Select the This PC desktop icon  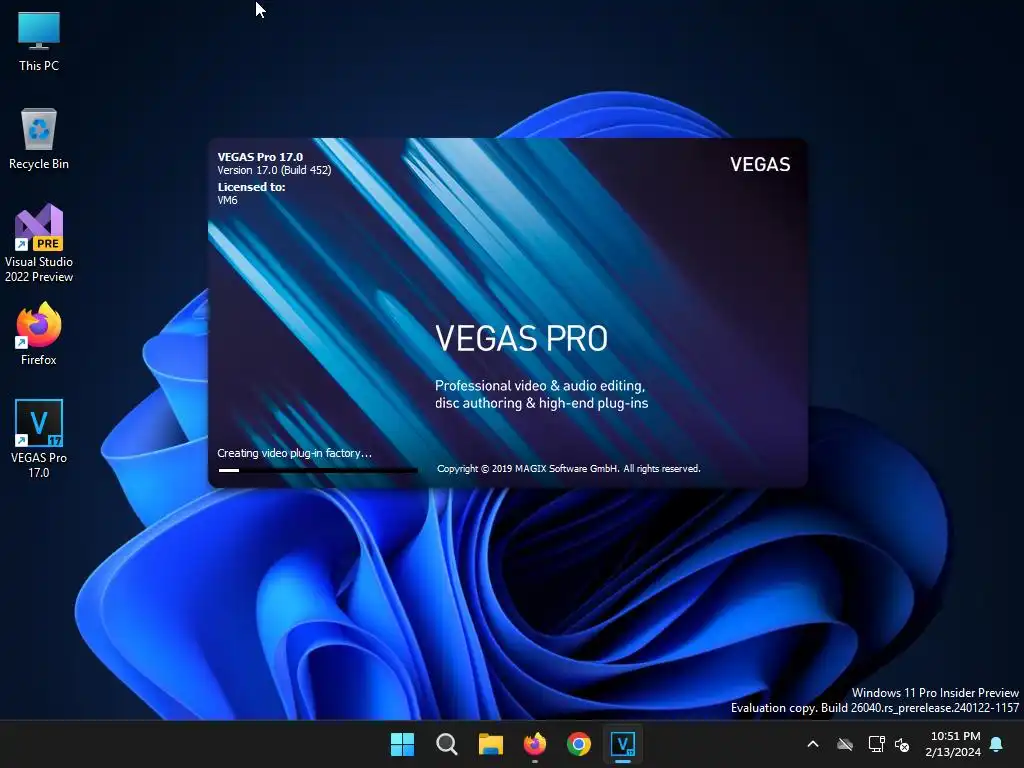tap(39, 42)
